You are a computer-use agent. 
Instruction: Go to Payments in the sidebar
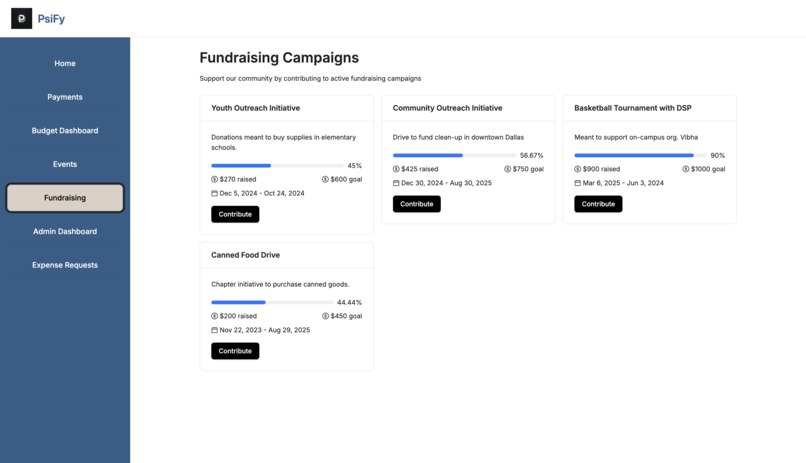(65, 97)
